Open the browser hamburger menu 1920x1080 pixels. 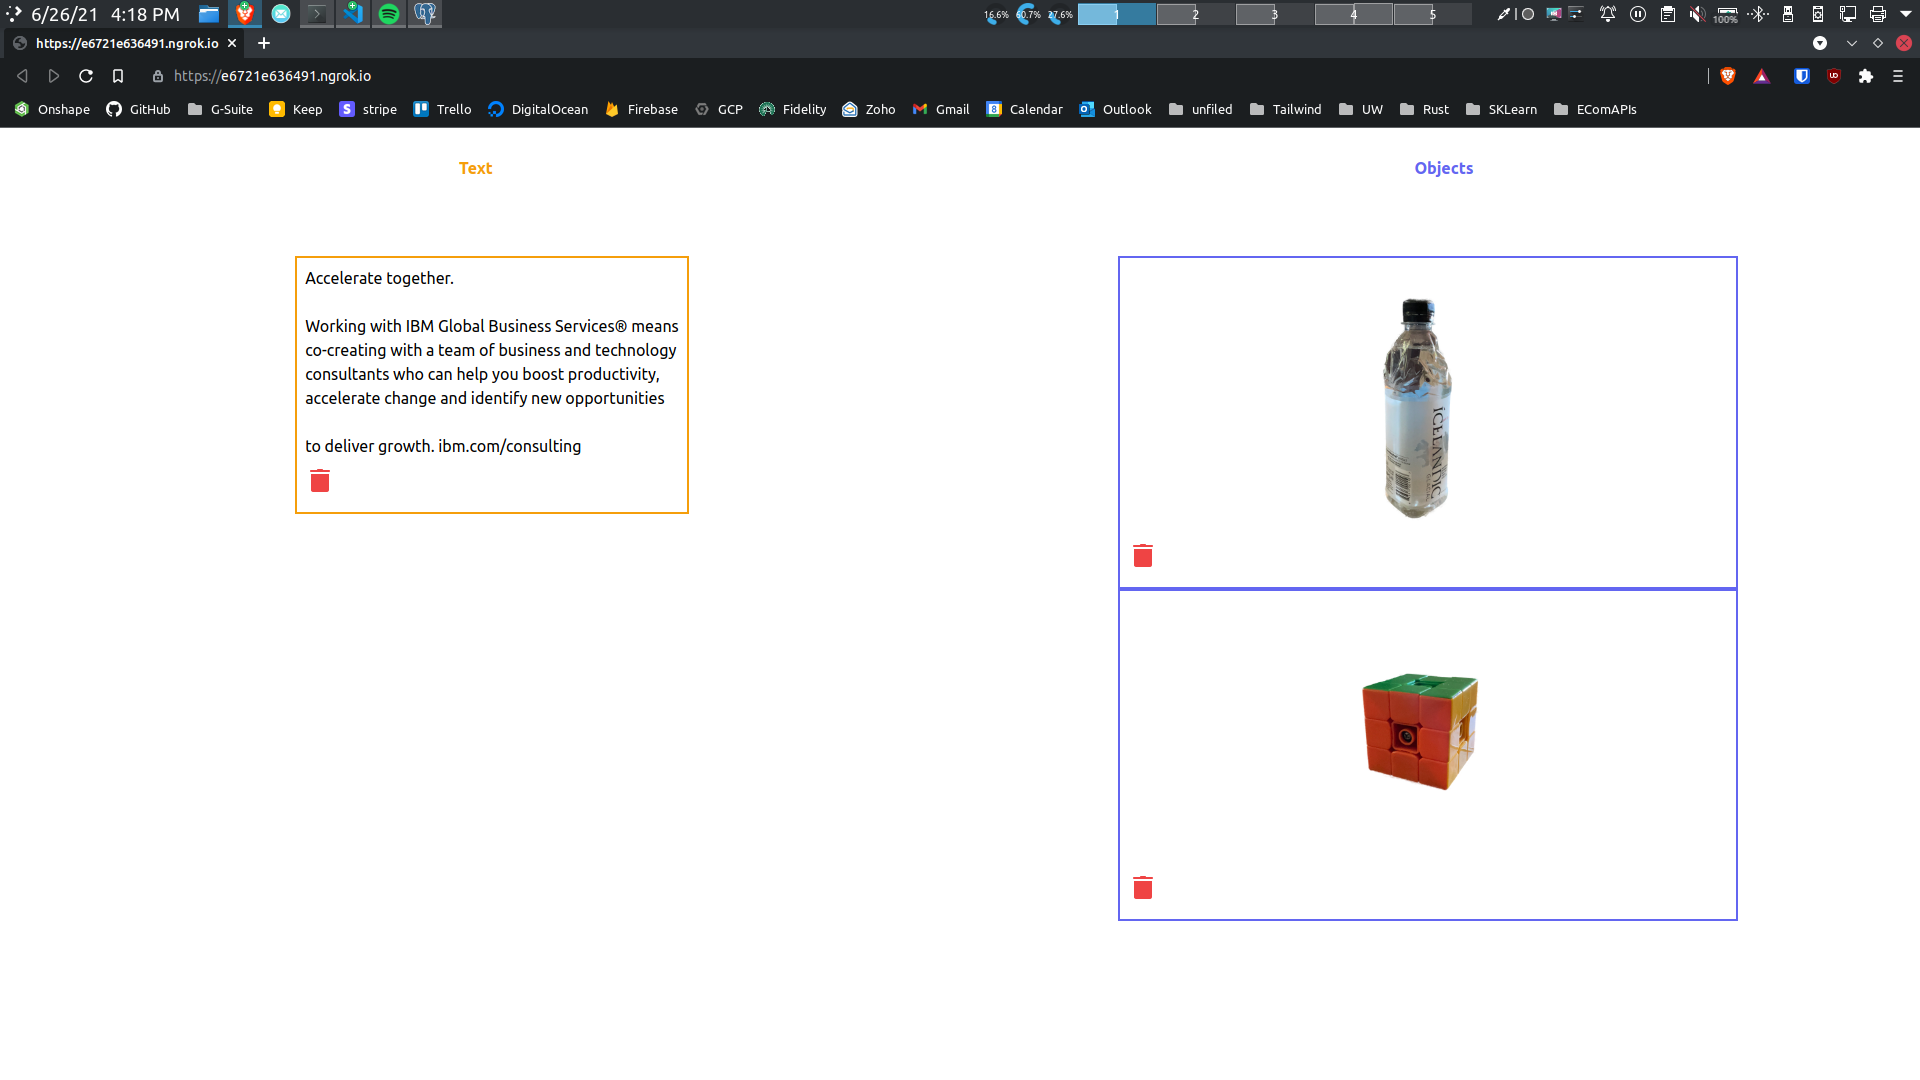pyautogui.click(x=1898, y=76)
